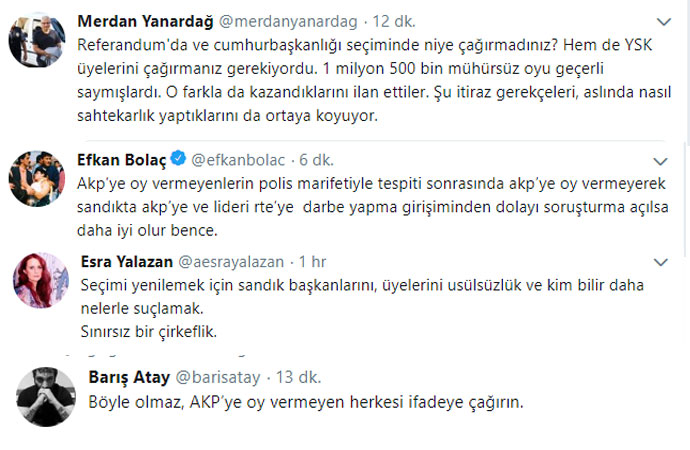
Task: Open the Esra Yalazan name link
Action: pos(124,262)
